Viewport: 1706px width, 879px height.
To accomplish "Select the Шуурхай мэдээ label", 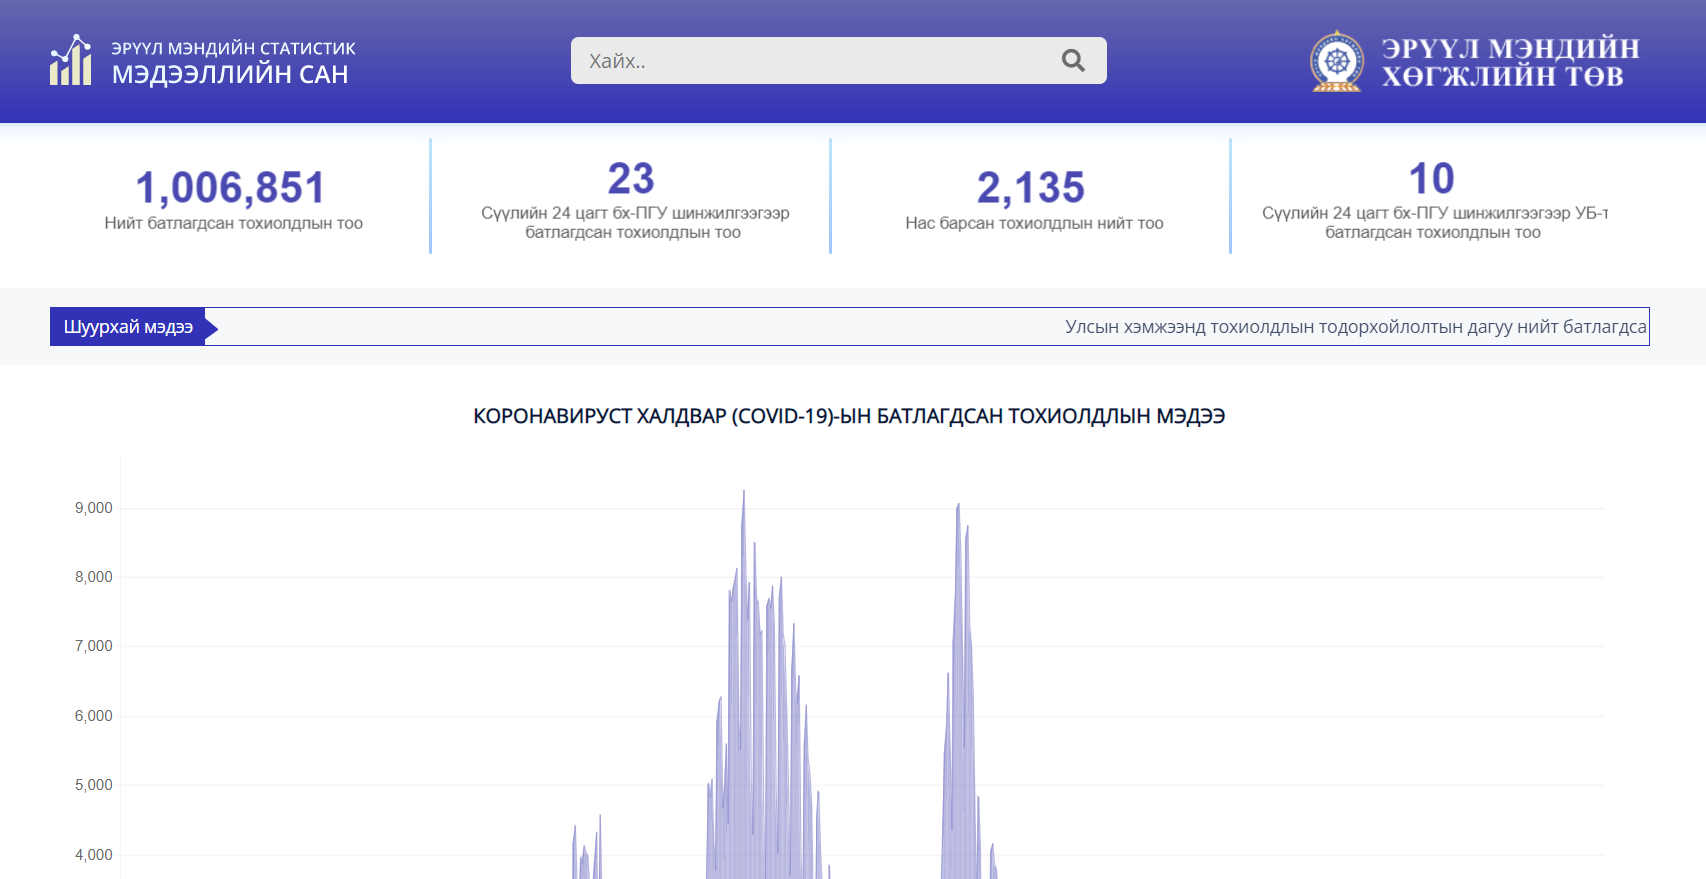I will pyautogui.click(x=128, y=327).
